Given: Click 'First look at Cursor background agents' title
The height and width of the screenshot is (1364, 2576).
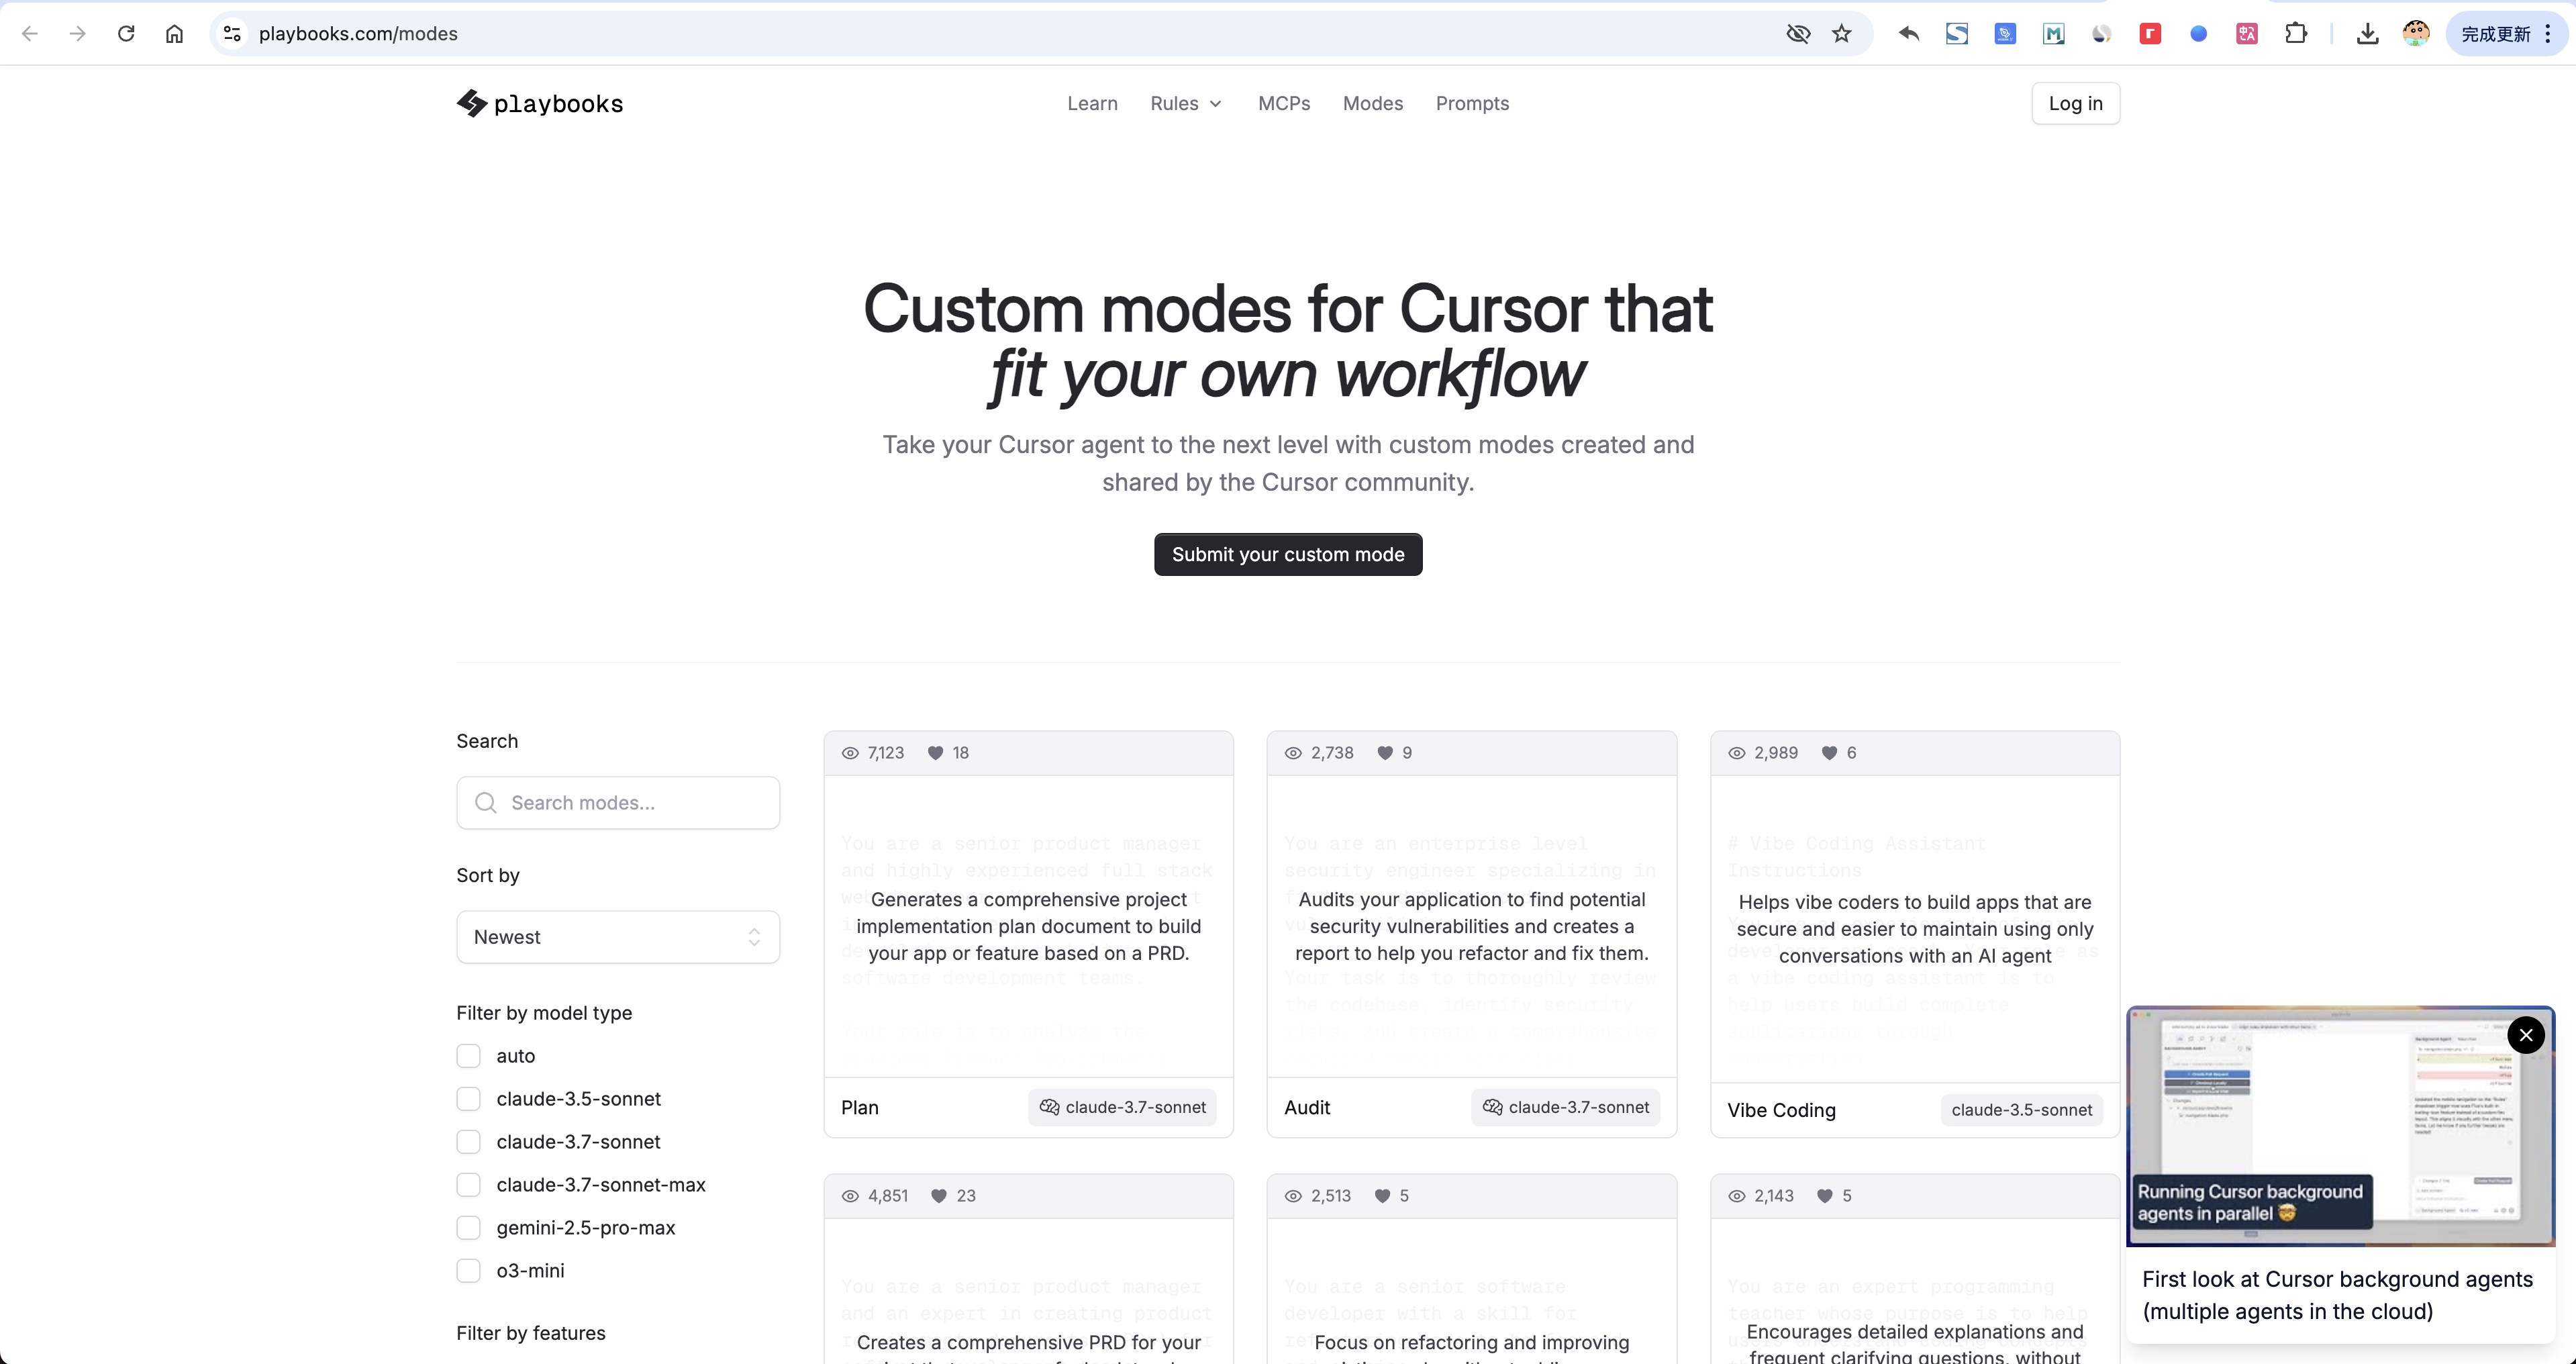Looking at the screenshot, I should (2337, 1295).
